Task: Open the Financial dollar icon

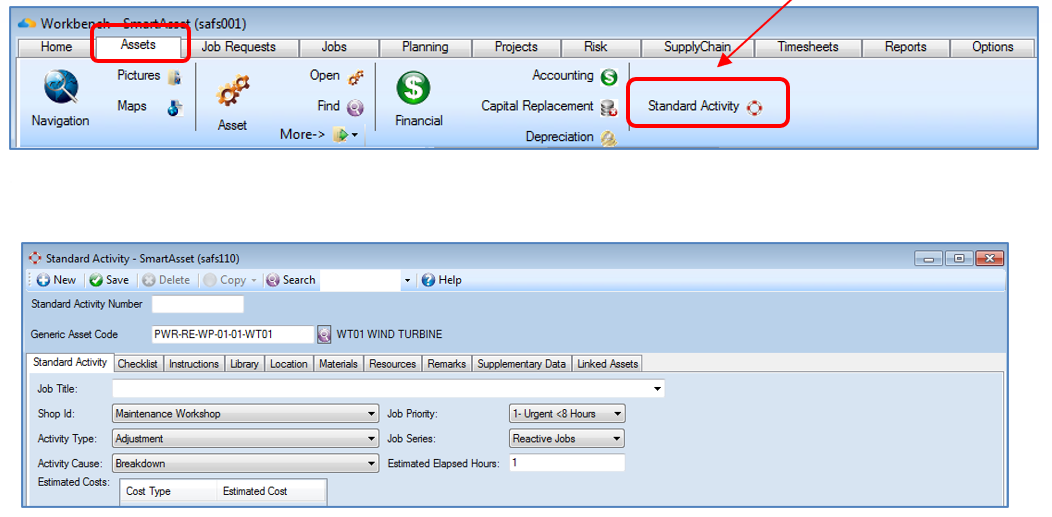Action: click(x=413, y=89)
